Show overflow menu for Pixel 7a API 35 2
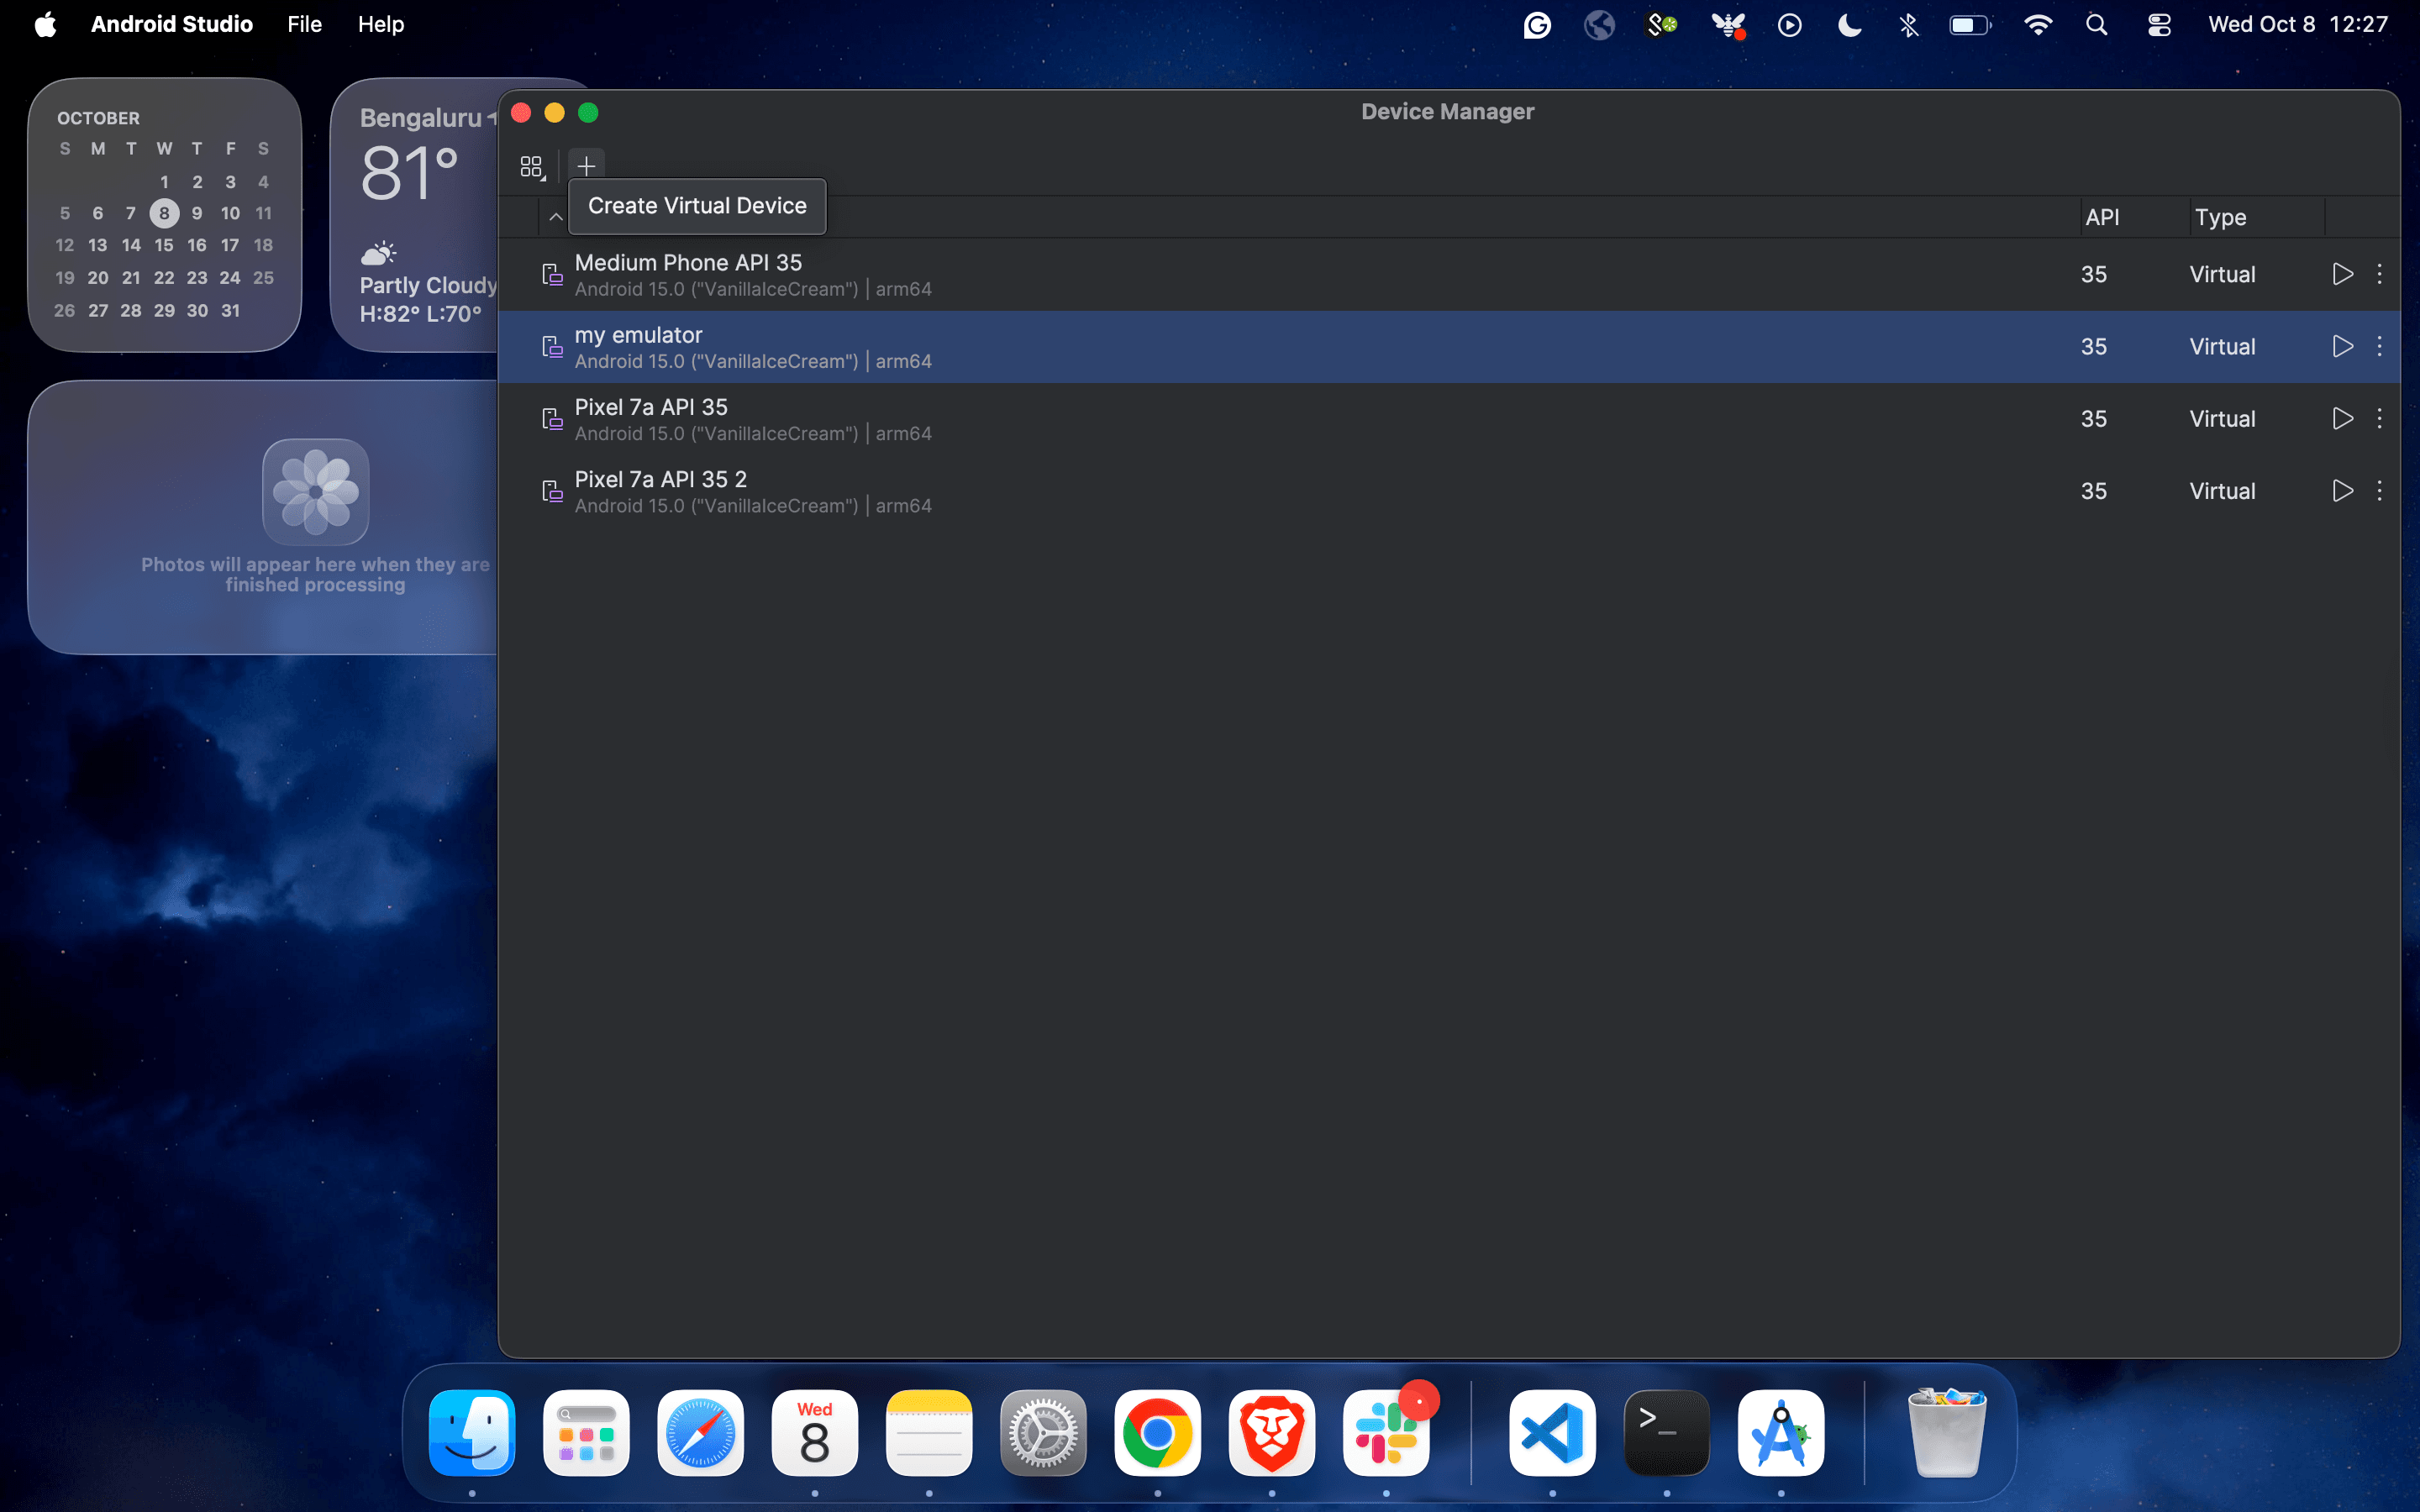 2379,491
